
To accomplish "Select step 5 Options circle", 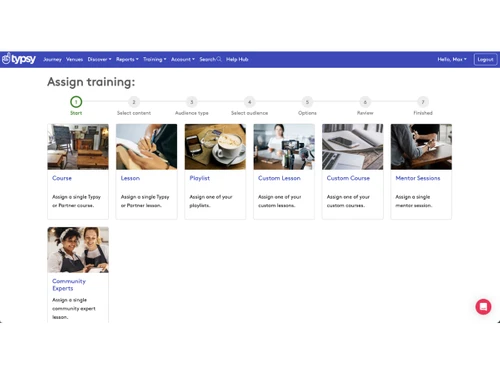I will pos(307,102).
